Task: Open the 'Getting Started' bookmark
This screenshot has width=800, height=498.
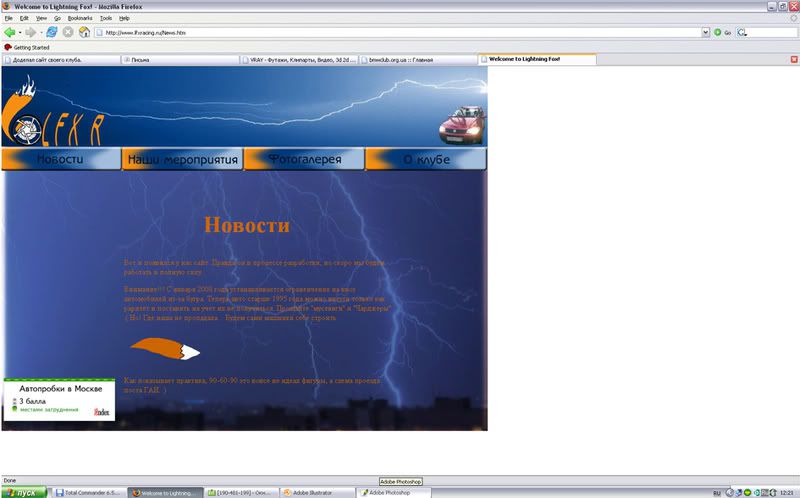Action: click(x=27, y=47)
